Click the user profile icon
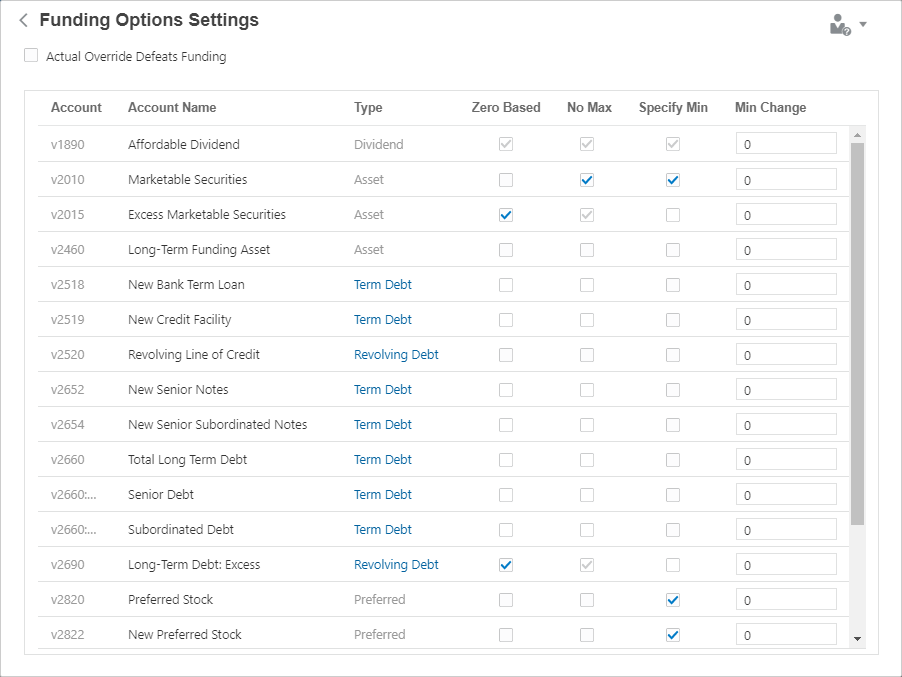This screenshot has height=677, width=902. coord(838,23)
